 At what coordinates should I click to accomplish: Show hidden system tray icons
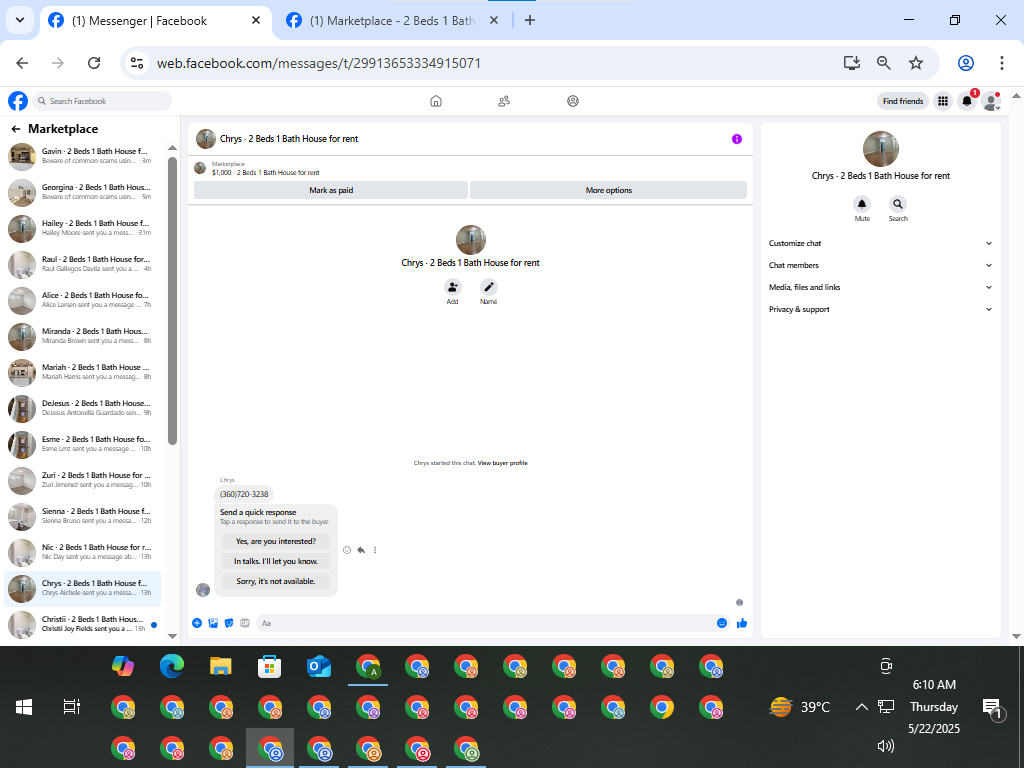tap(861, 707)
